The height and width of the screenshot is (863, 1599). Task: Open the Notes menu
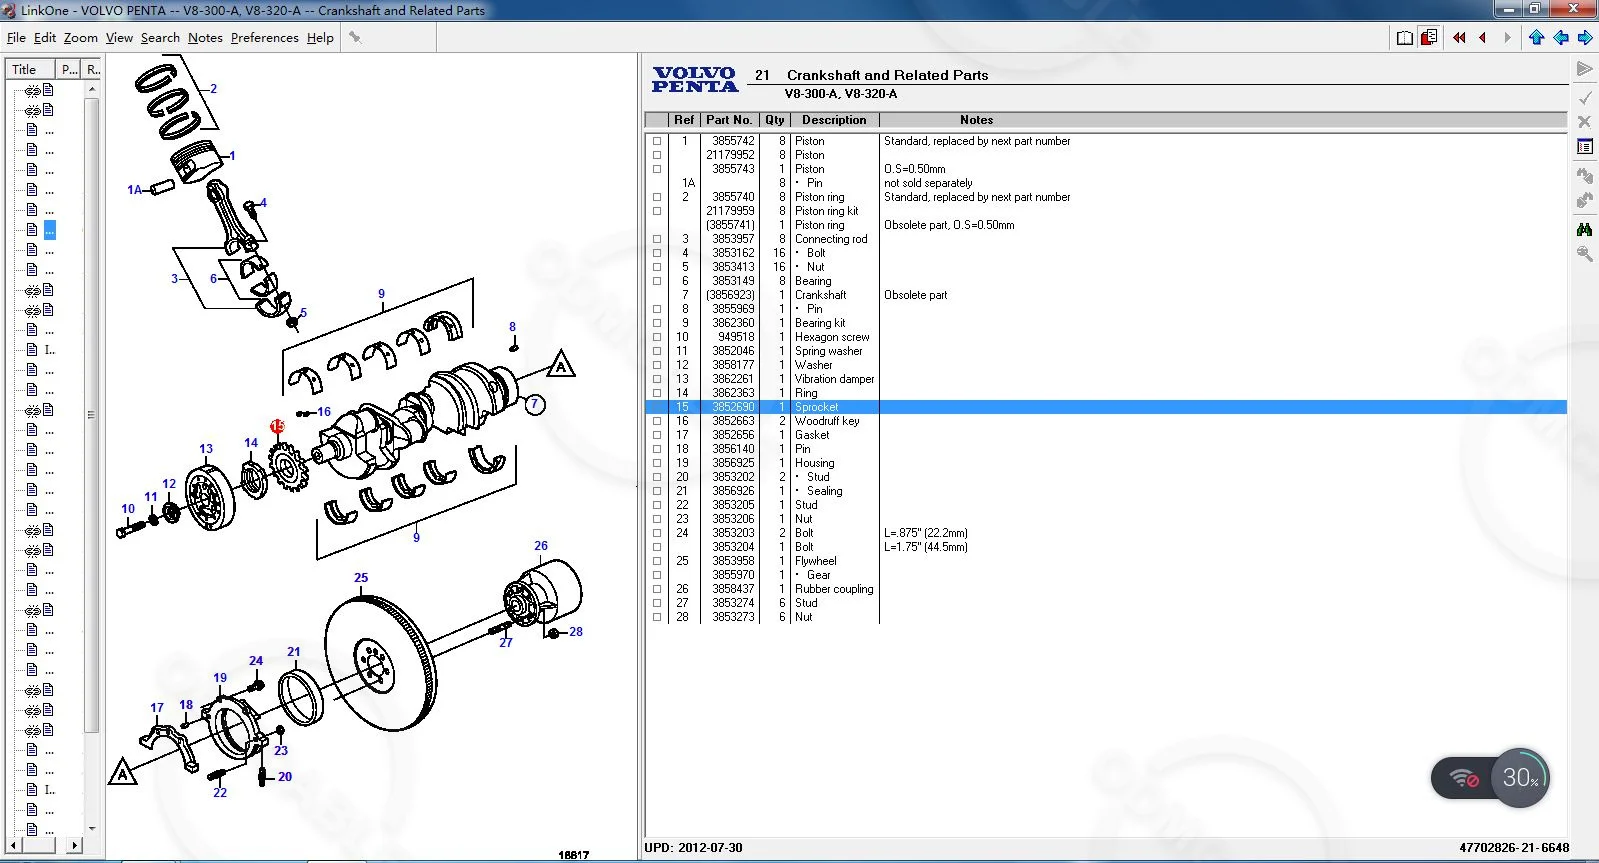[205, 38]
